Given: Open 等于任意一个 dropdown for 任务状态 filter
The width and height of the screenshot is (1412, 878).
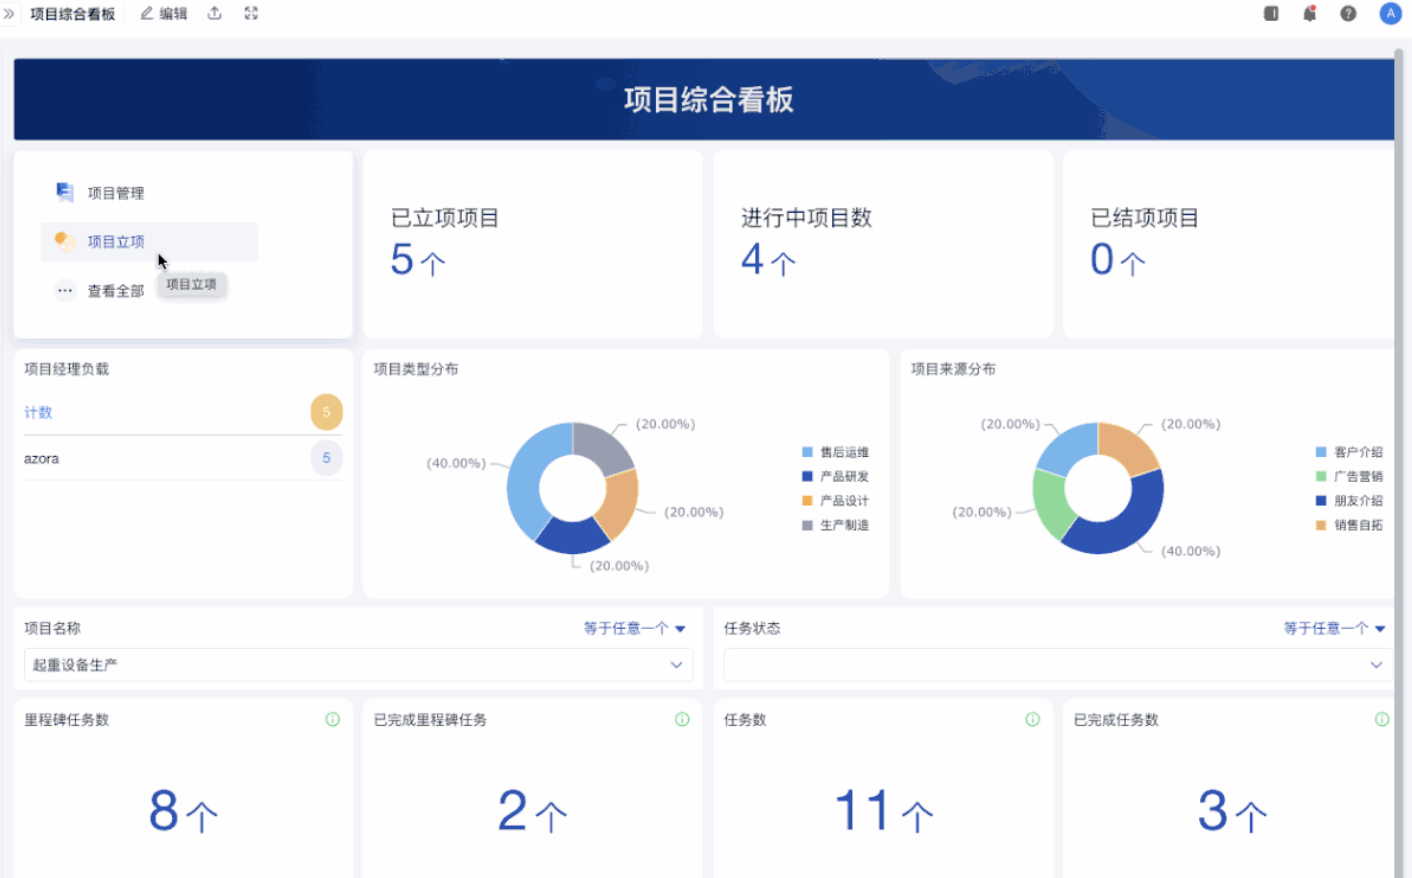Looking at the screenshot, I should point(1334,628).
